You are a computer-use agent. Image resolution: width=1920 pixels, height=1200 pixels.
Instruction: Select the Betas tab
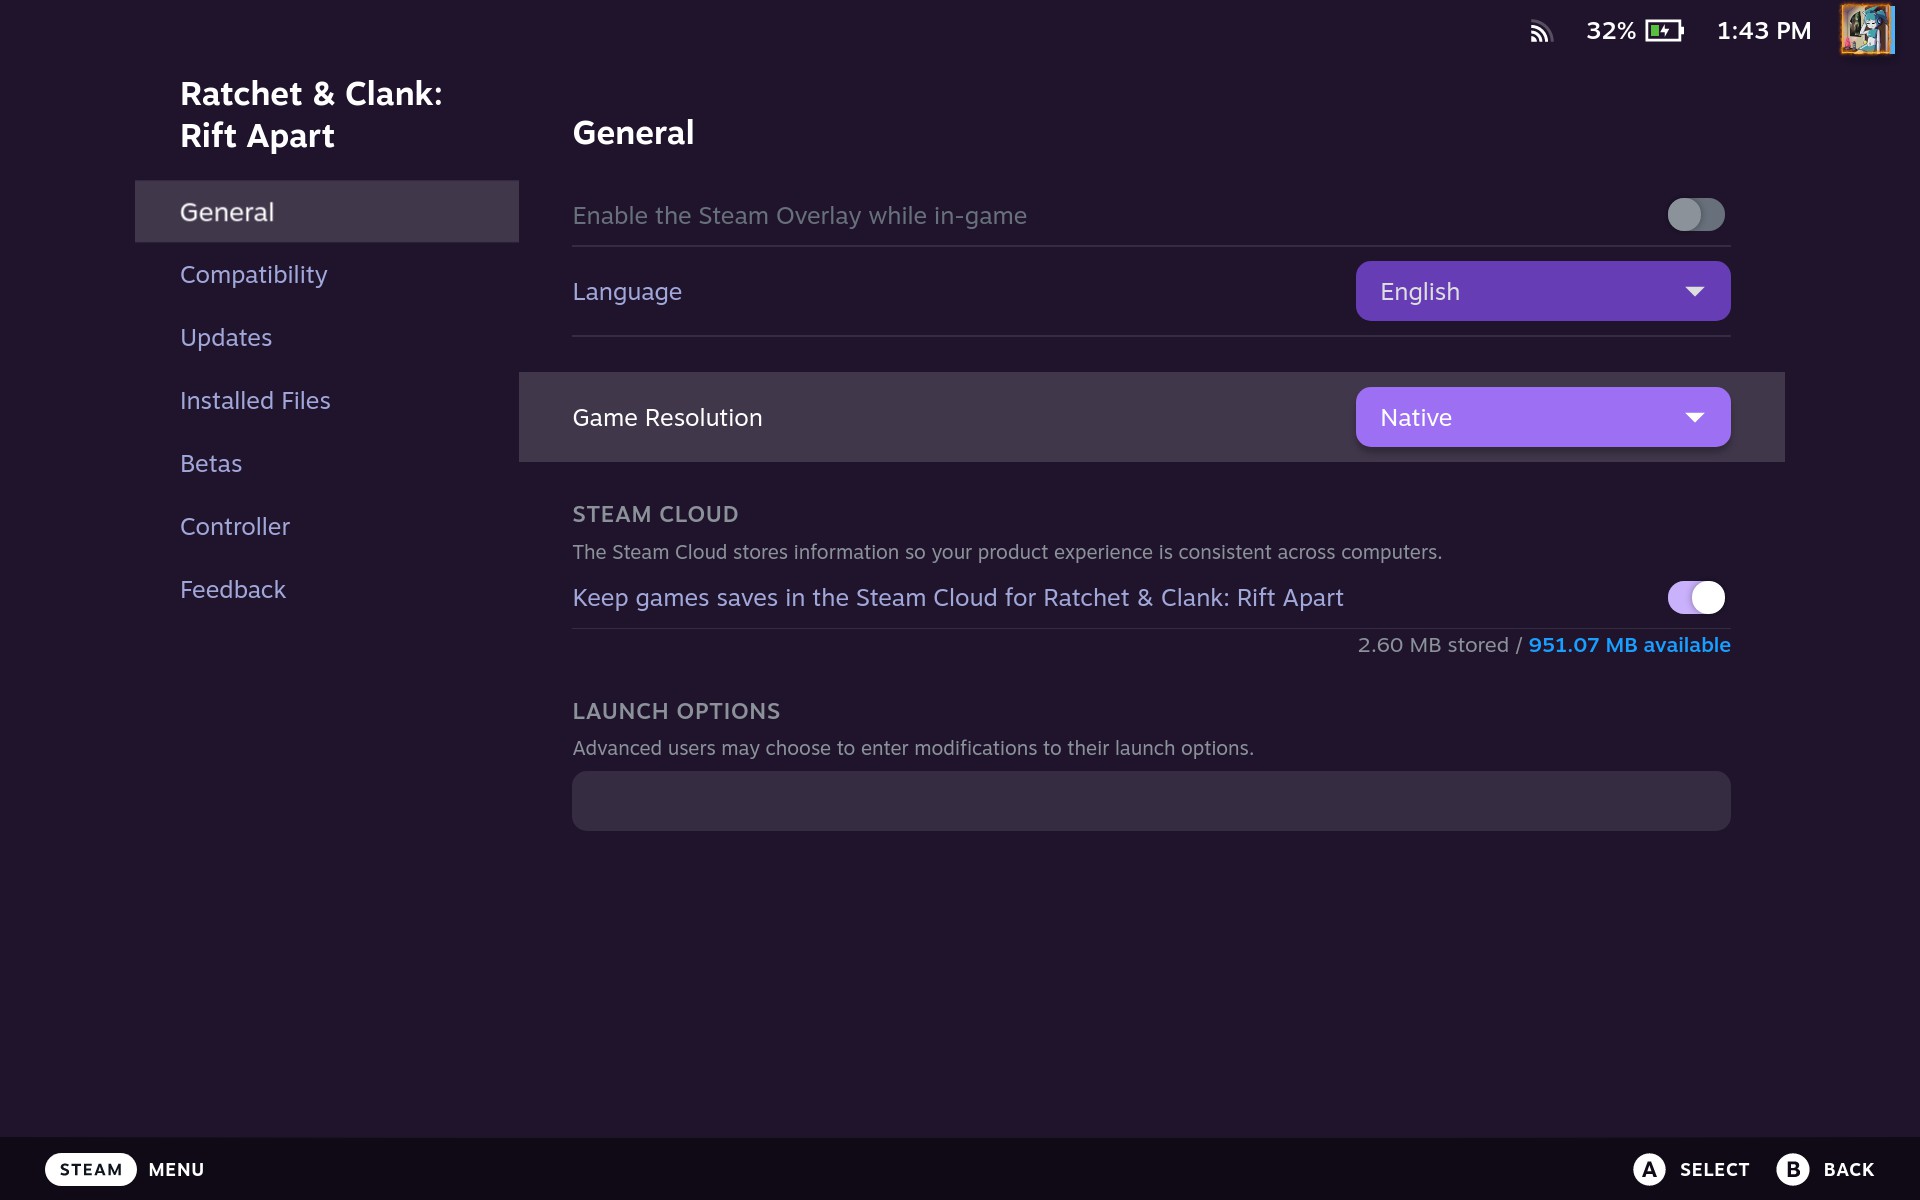coord(326,463)
